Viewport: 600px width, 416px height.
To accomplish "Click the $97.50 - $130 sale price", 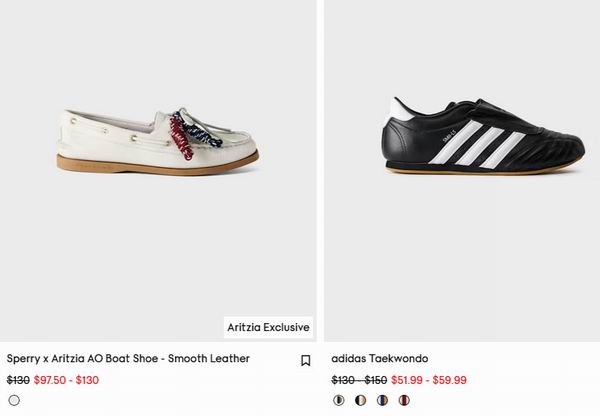I will (x=66, y=380).
